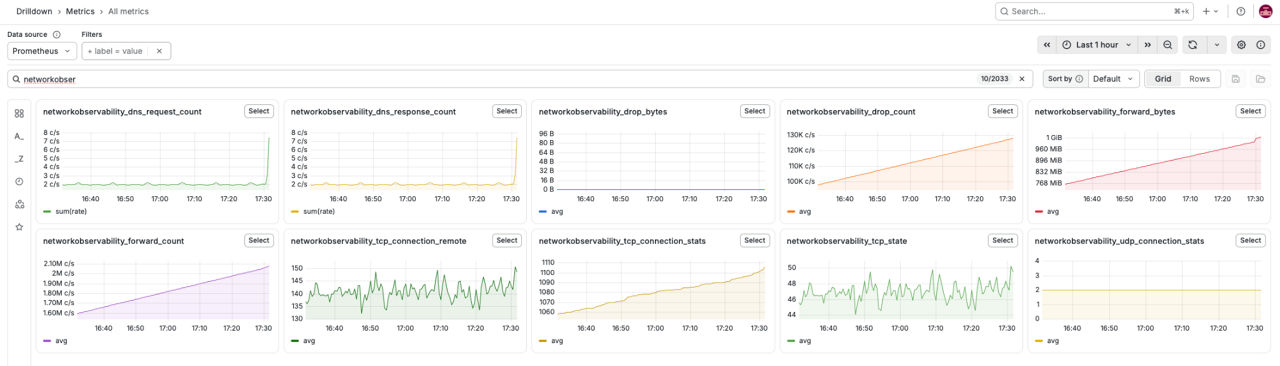1280x366 pixels.
Task: Select networkobservability_forward_bytes metric
Action: tap(1251, 111)
